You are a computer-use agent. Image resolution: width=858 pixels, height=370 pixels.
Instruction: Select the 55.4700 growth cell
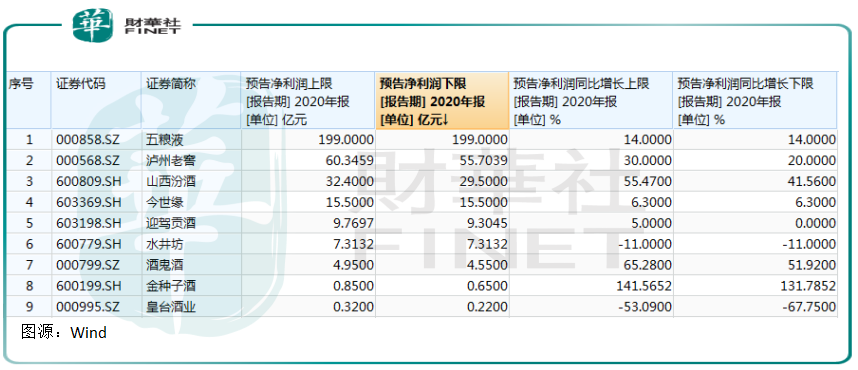coord(591,182)
